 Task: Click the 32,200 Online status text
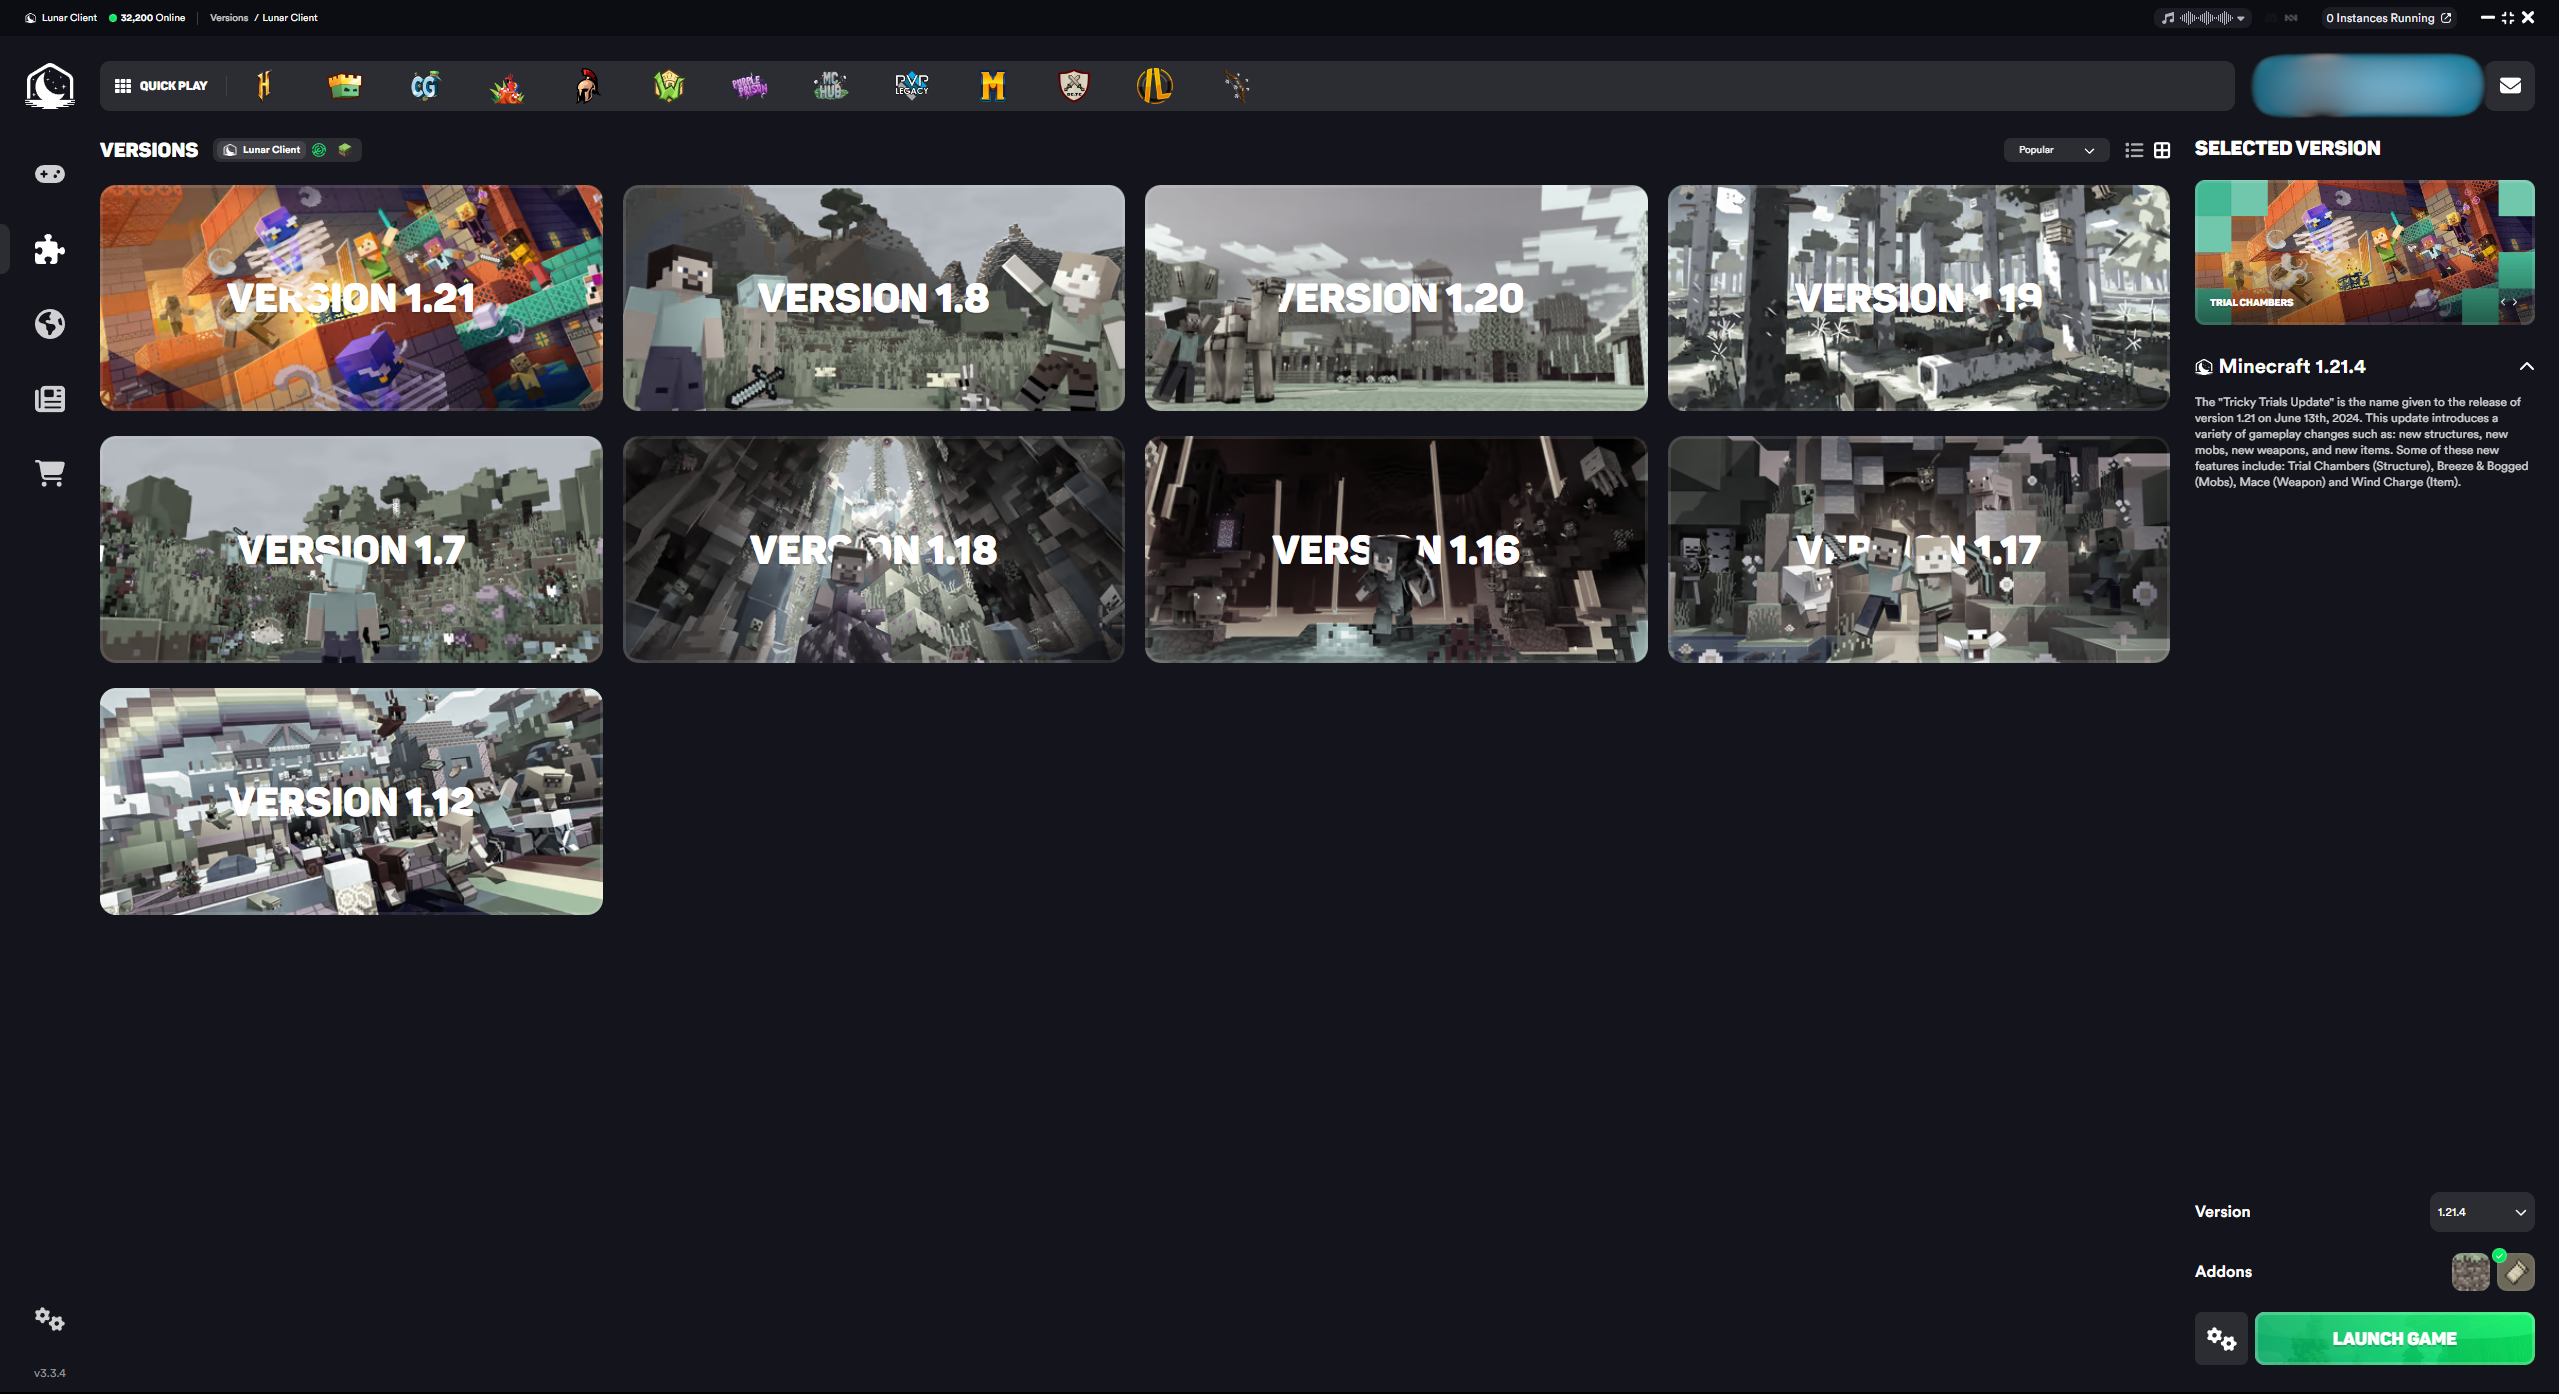(147, 18)
